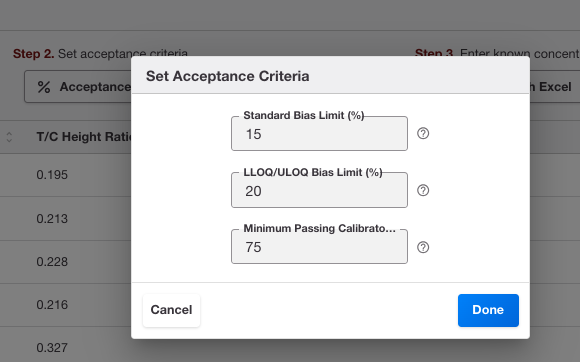Click Minimum Passing Calibrators field showing 75
Image resolution: width=580 pixels, height=362 pixels.
click(319, 247)
